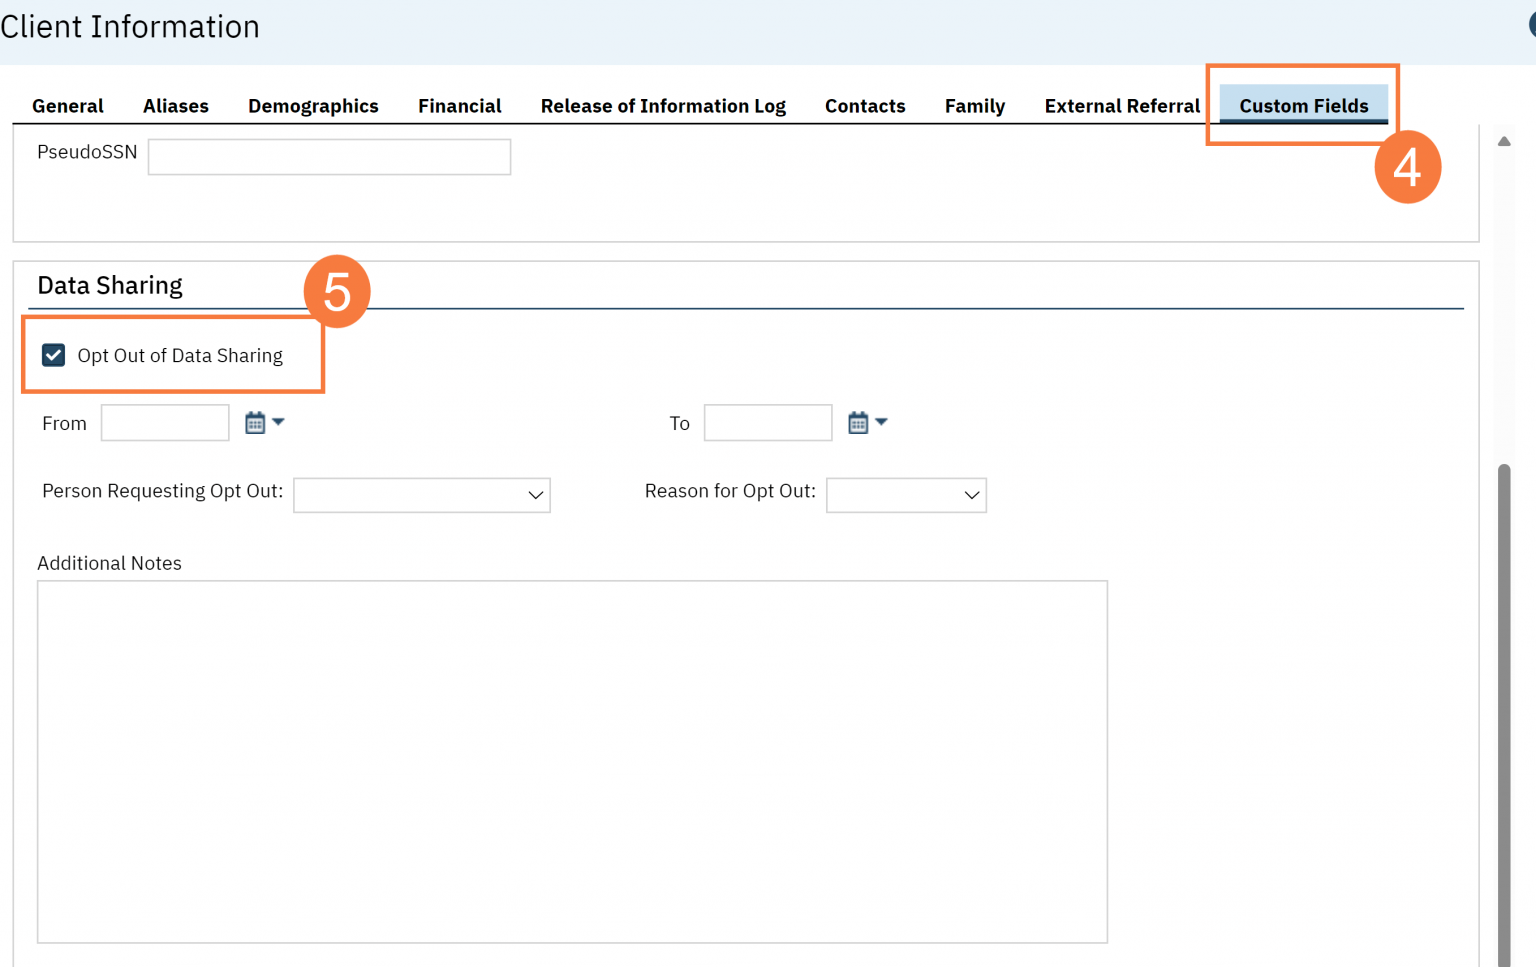Image resolution: width=1536 pixels, height=967 pixels.
Task: Click the scrollbar up arrow
Action: (1504, 141)
